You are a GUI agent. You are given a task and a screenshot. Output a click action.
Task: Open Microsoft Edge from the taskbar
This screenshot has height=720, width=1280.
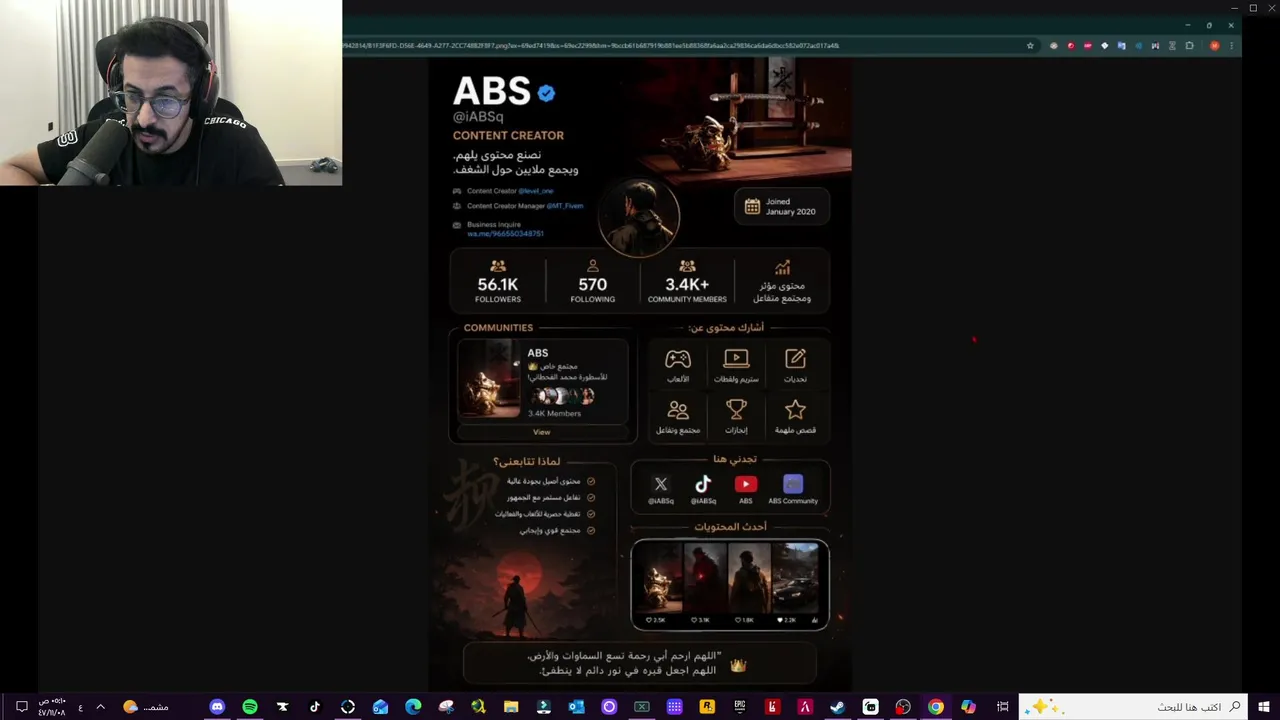click(x=413, y=707)
